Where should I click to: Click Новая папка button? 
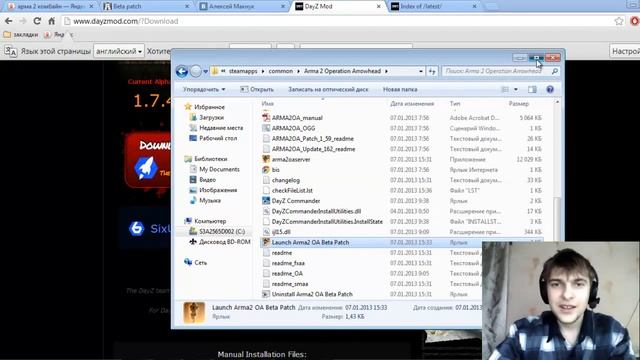click(400, 89)
